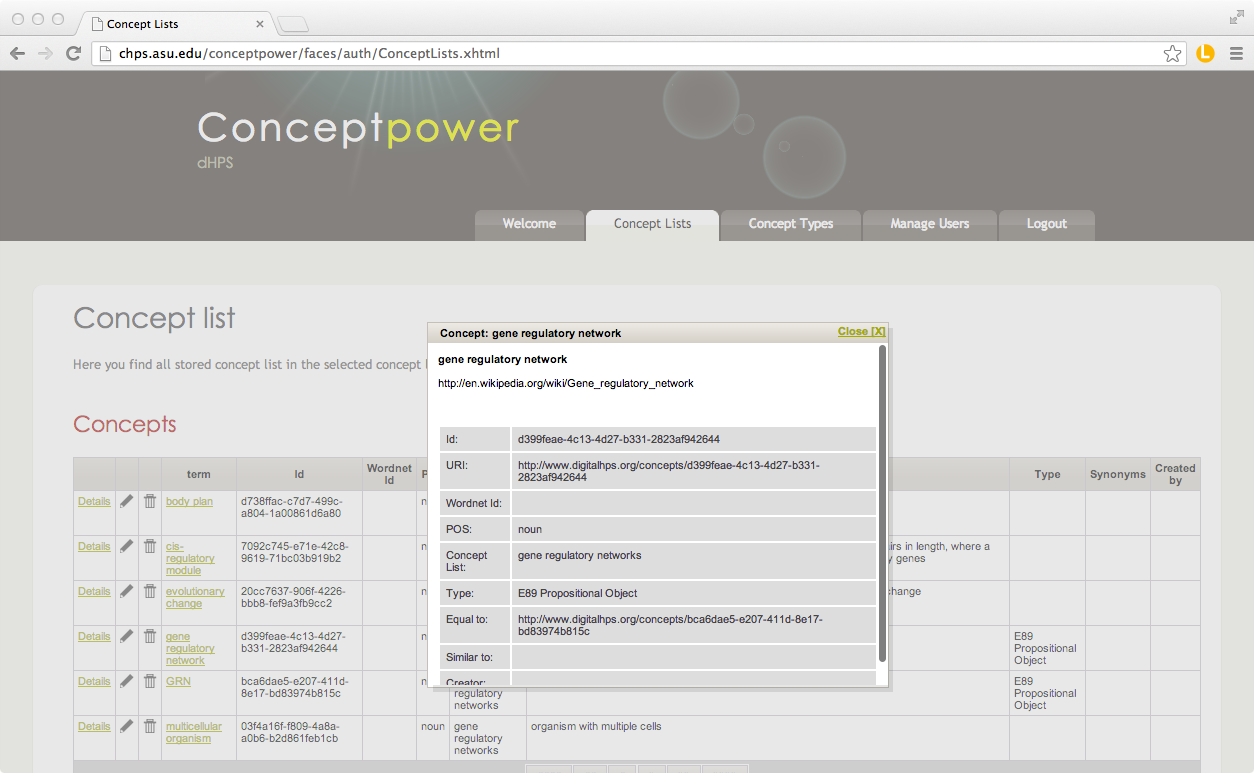The image size is (1254, 773).
Task: Close the gene regulatory network dialog
Action: click(x=861, y=331)
